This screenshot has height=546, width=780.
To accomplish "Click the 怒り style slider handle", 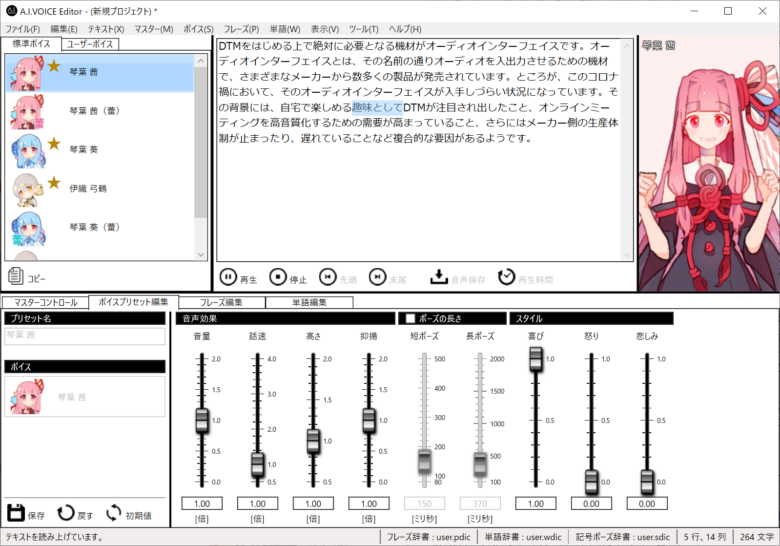I will 591,481.
